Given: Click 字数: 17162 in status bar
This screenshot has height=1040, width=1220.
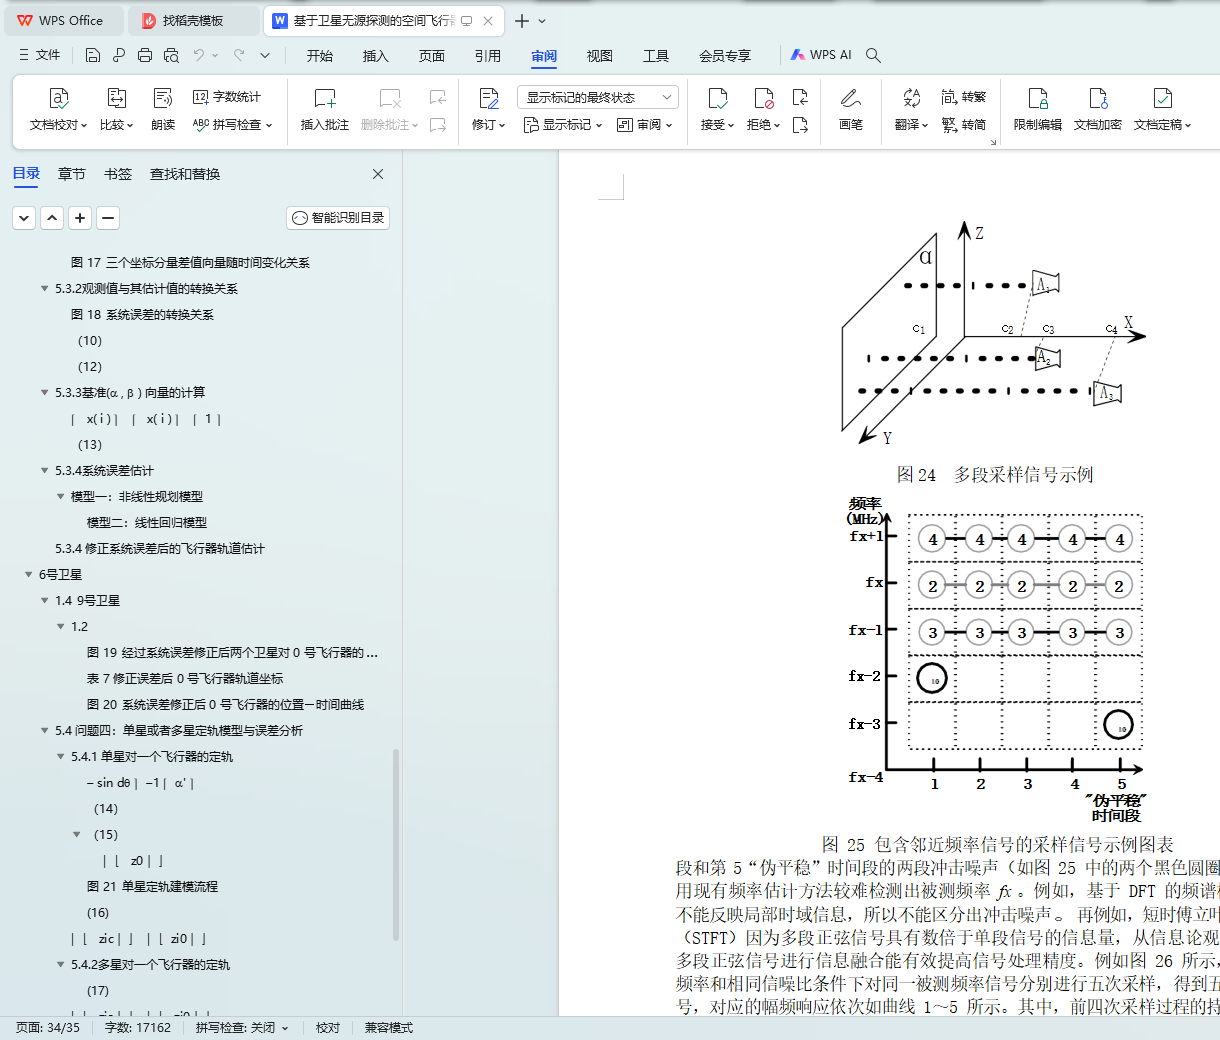Looking at the screenshot, I should click(x=138, y=1028).
